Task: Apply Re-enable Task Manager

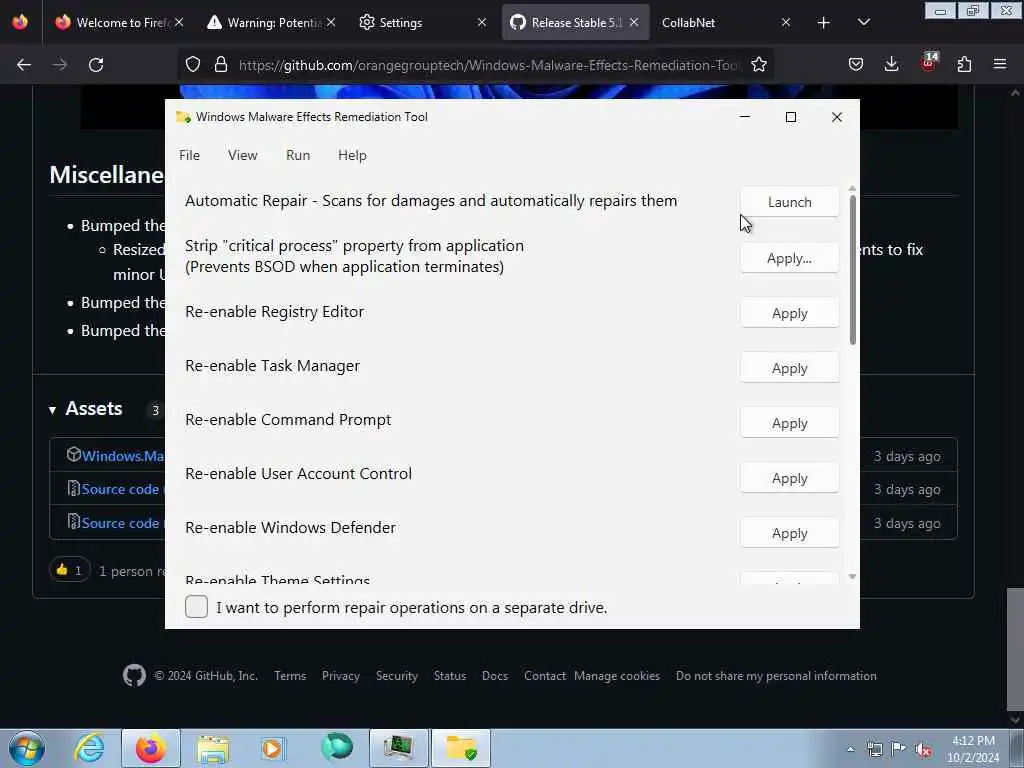Action: click(x=790, y=368)
